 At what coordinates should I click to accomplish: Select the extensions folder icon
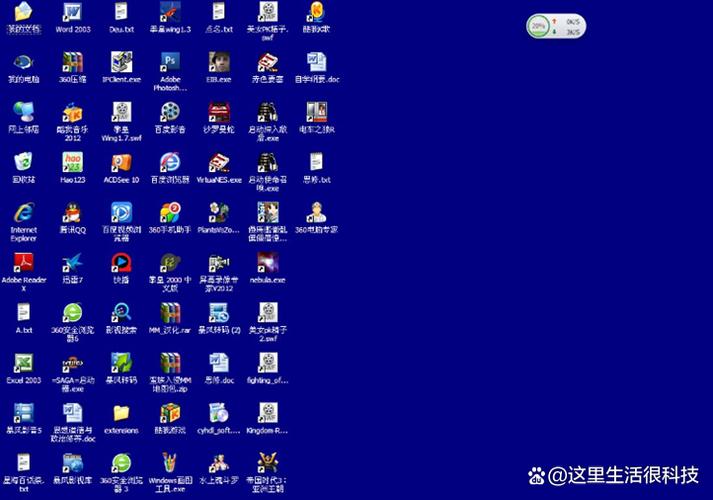(x=121, y=414)
